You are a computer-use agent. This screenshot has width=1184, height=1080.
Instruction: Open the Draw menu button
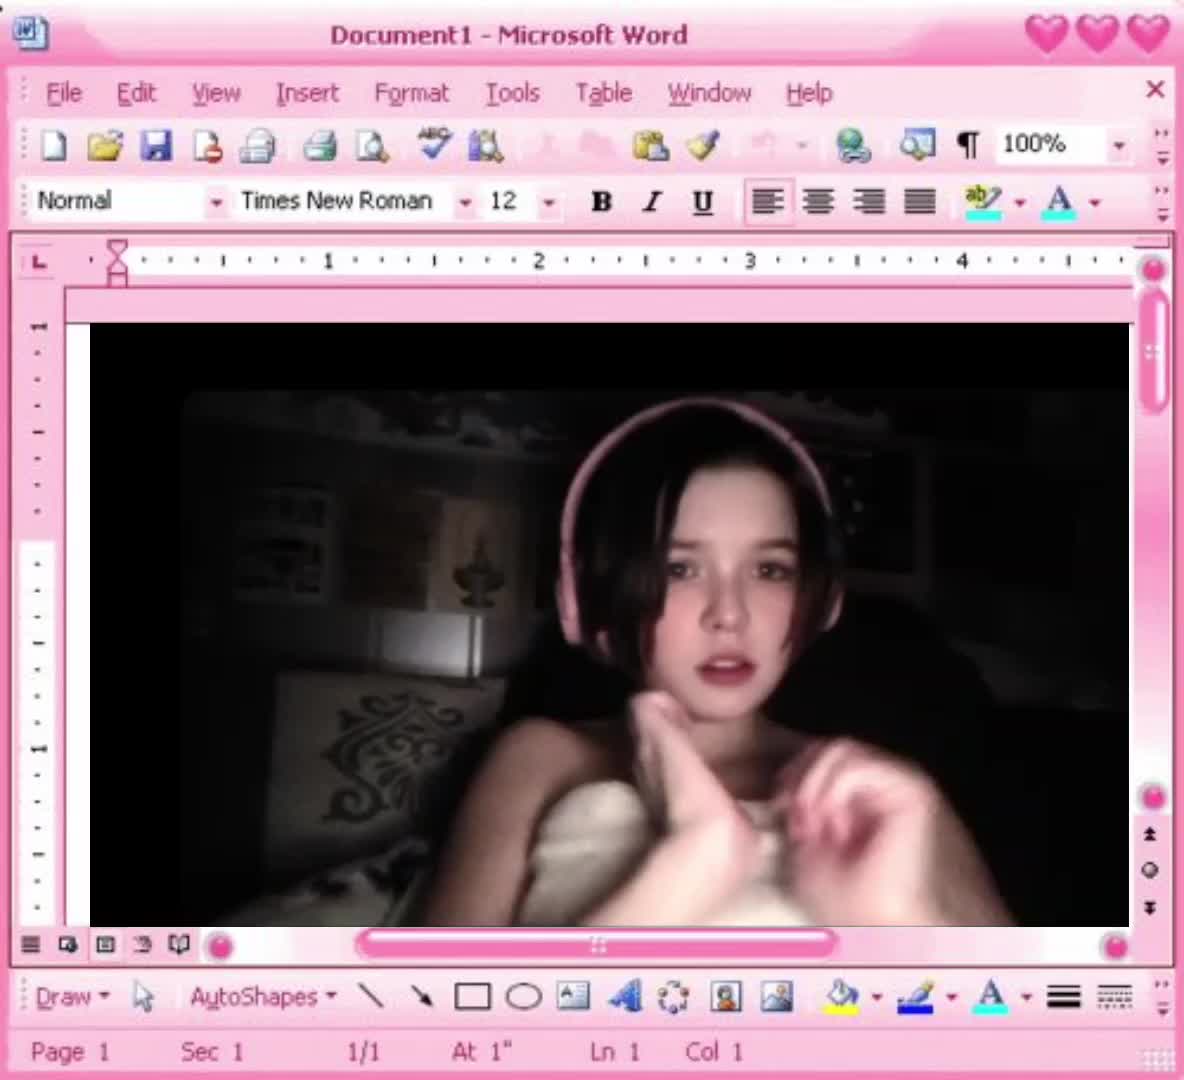tap(72, 997)
